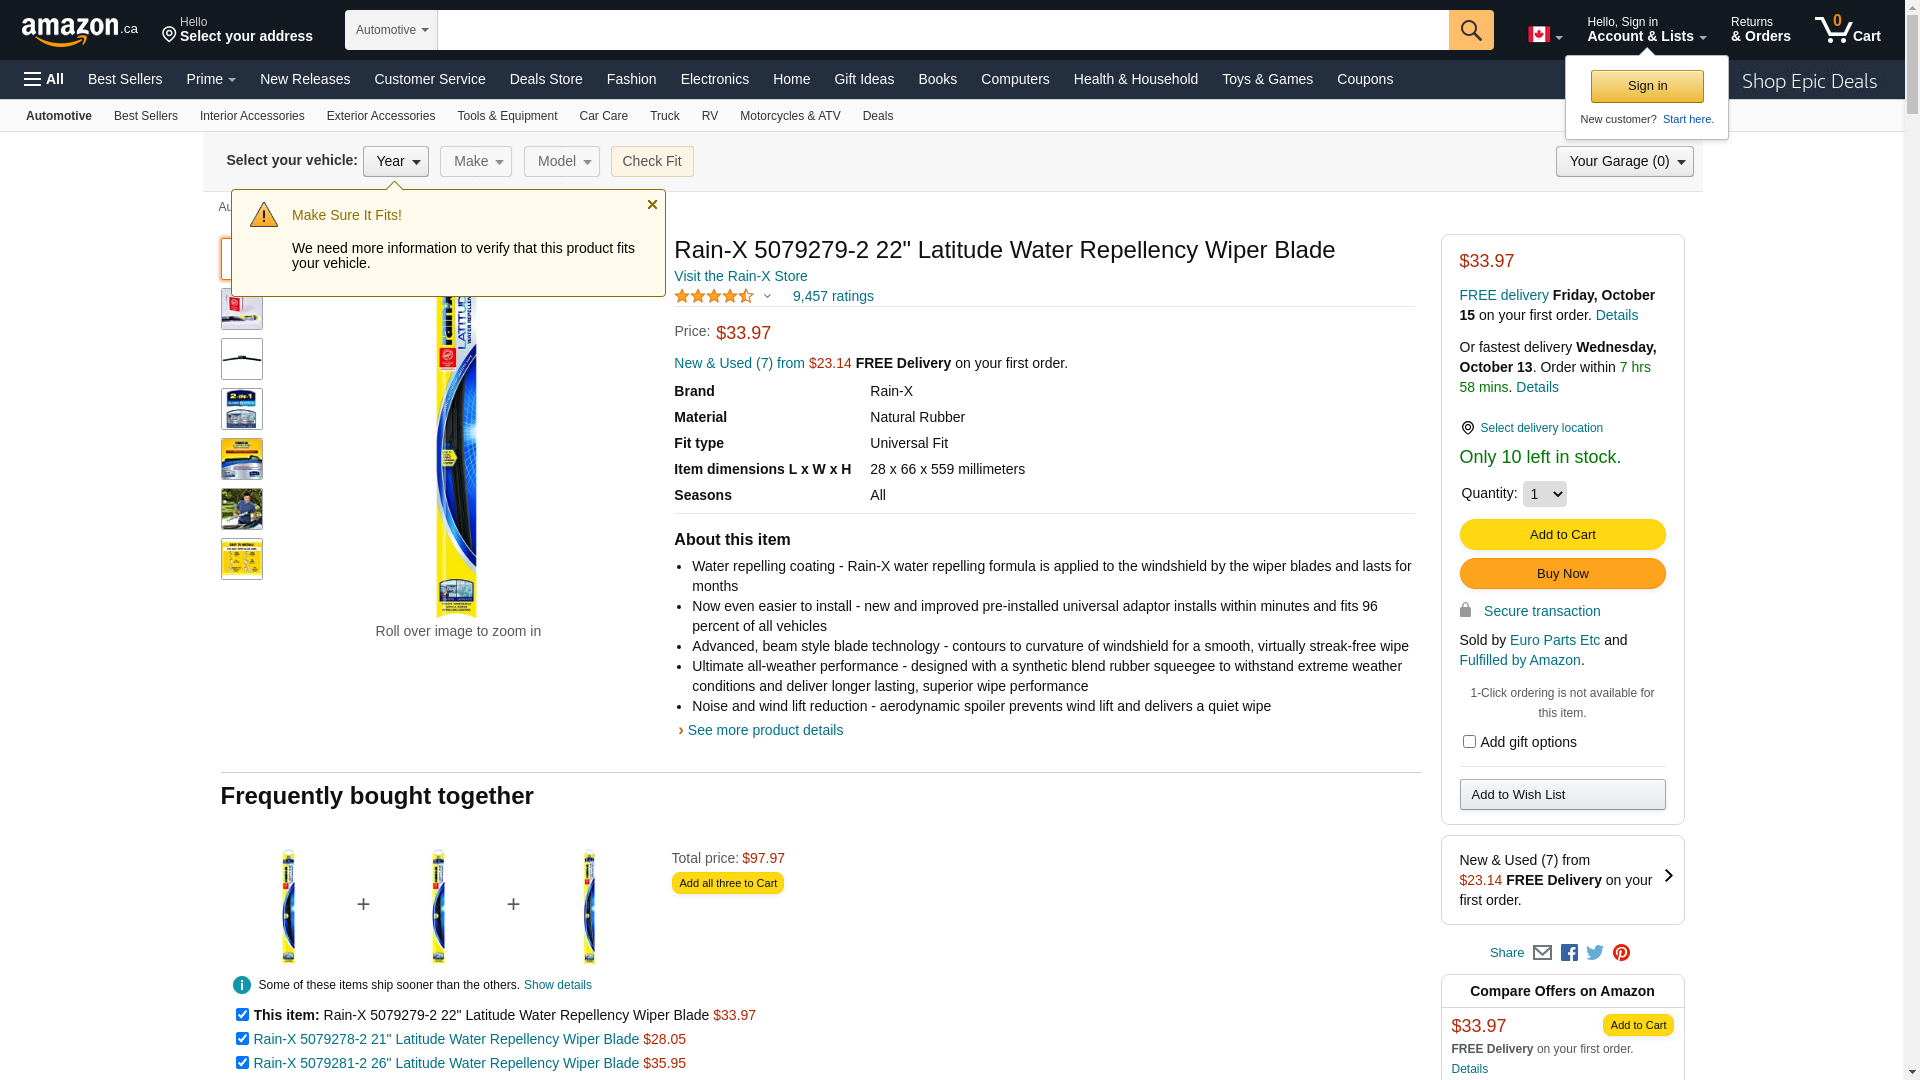Screen dimensions: 1920x1080
Task: Enable the Add gift options checkbox
Action: pos(1469,742)
